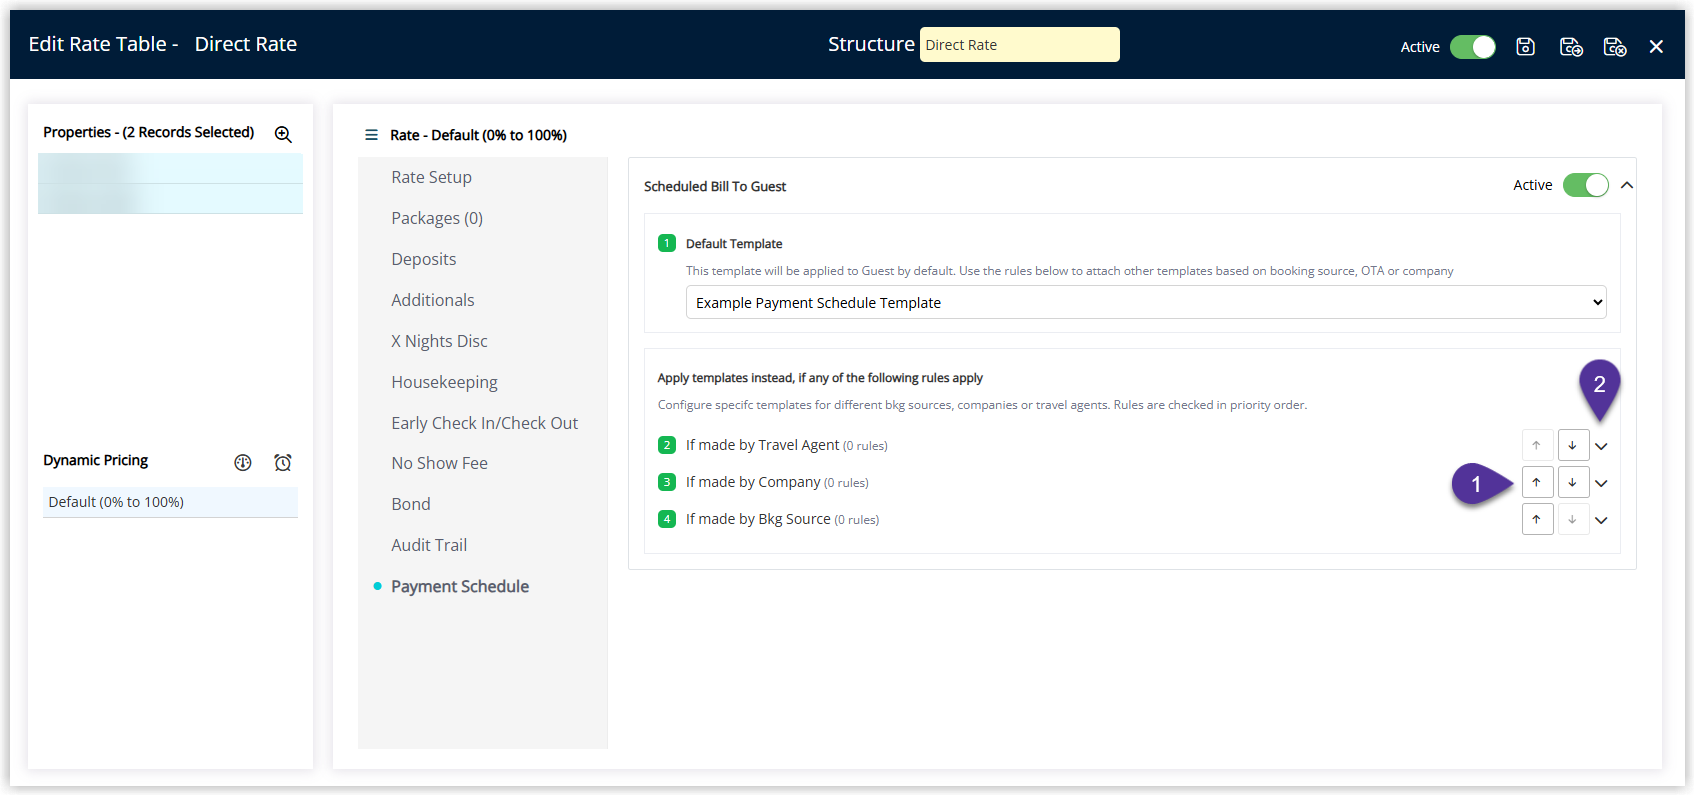This screenshot has height=796, width=1695.
Task: Move Bkg Source rule down
Action: pyautogui.click(x=1573, y=519)
